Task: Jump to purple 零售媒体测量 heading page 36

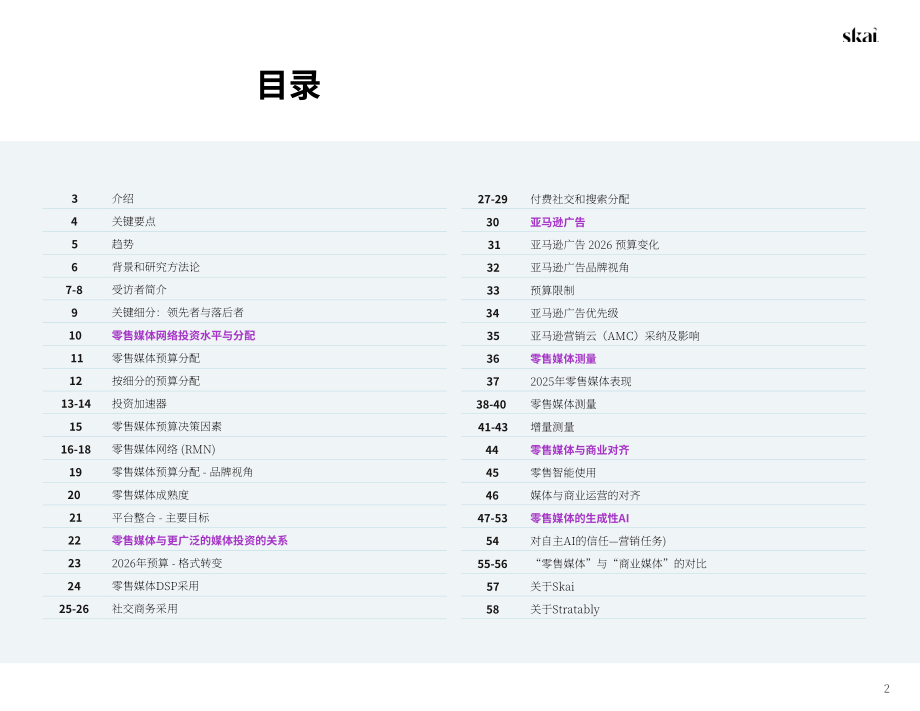Action: coord(563,358)
